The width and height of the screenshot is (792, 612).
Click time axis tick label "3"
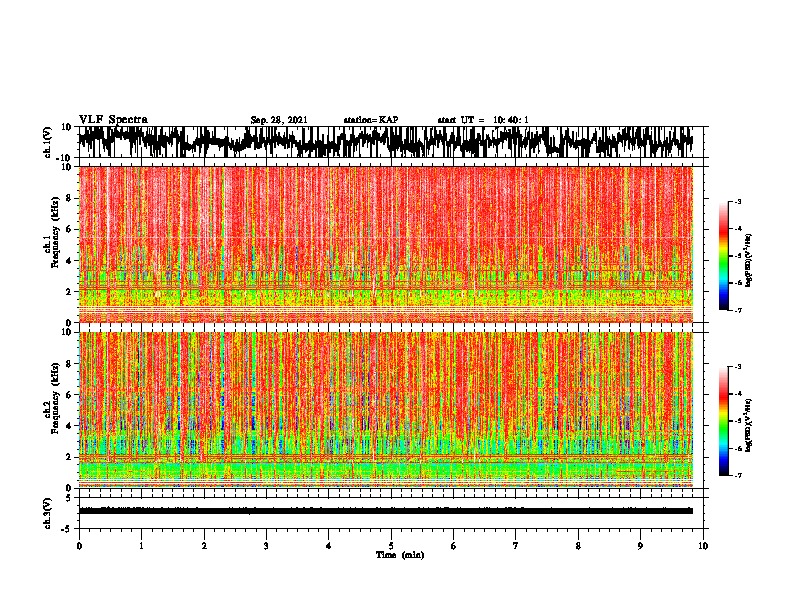[266, 546]
